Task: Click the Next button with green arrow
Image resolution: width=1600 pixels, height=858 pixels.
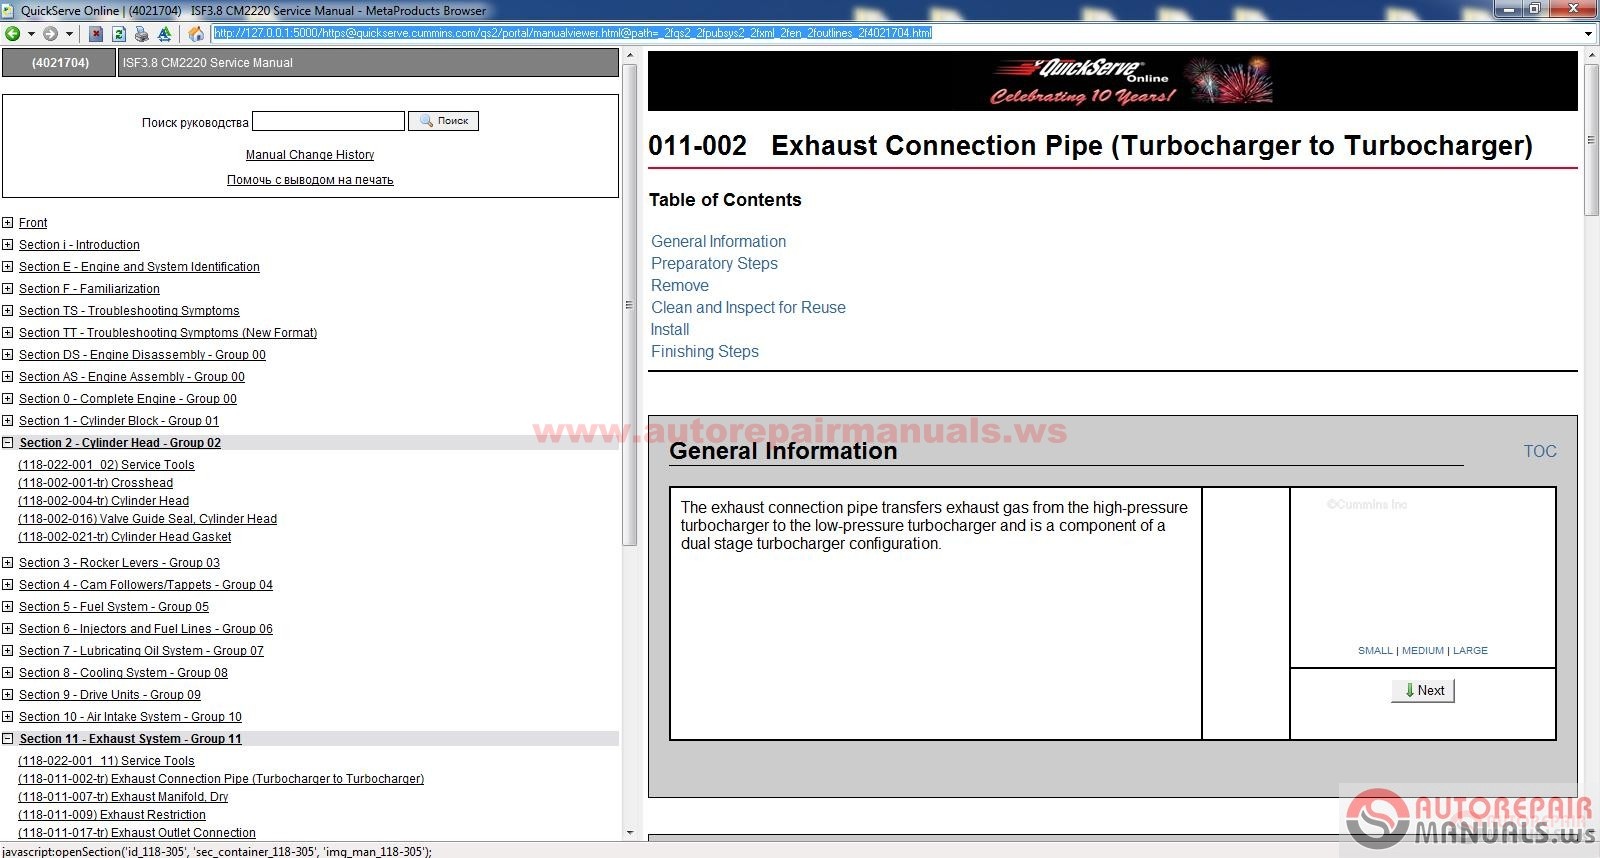Action: point(1423,691)
